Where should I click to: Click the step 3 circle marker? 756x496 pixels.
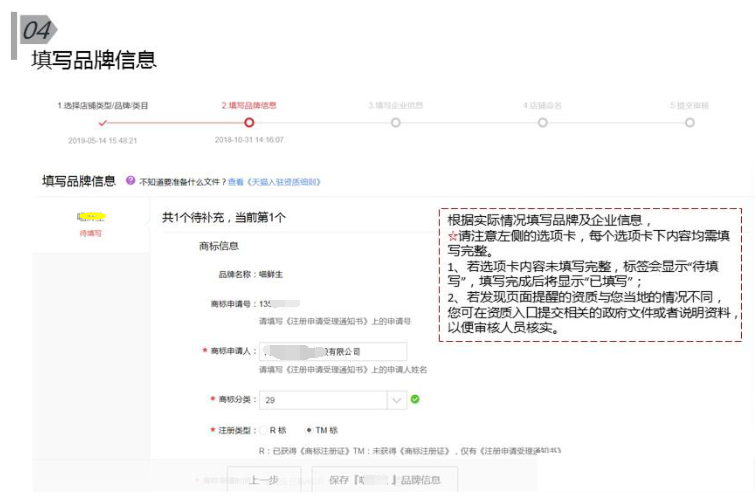coord(396,122)
